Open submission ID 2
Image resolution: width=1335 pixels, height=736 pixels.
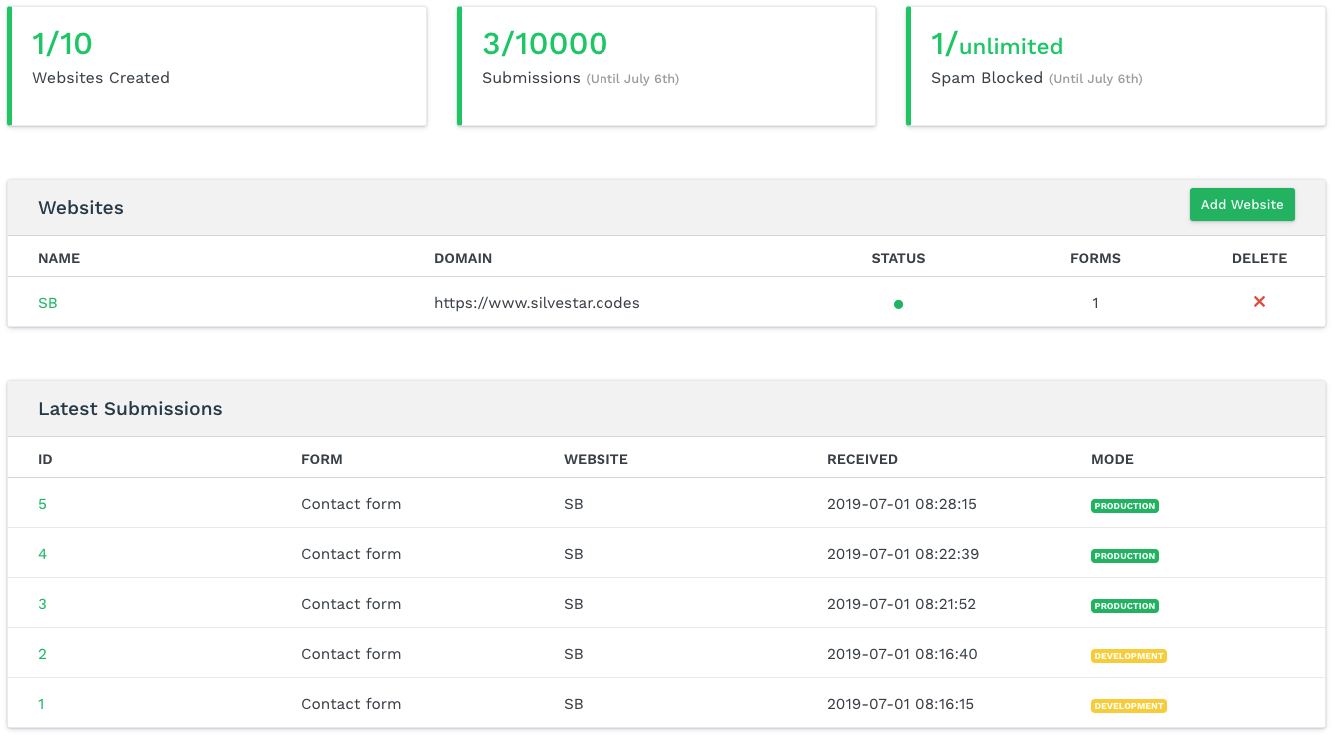(42, 654)
